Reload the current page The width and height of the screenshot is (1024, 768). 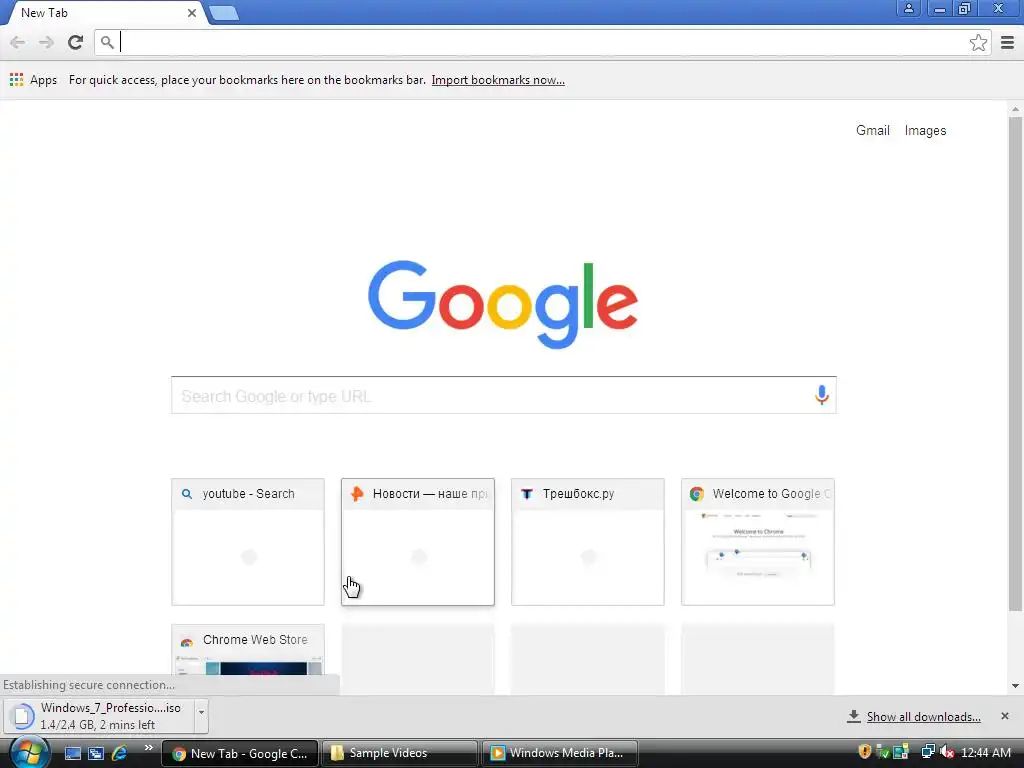pyautogui.click(x=75, y=42)
